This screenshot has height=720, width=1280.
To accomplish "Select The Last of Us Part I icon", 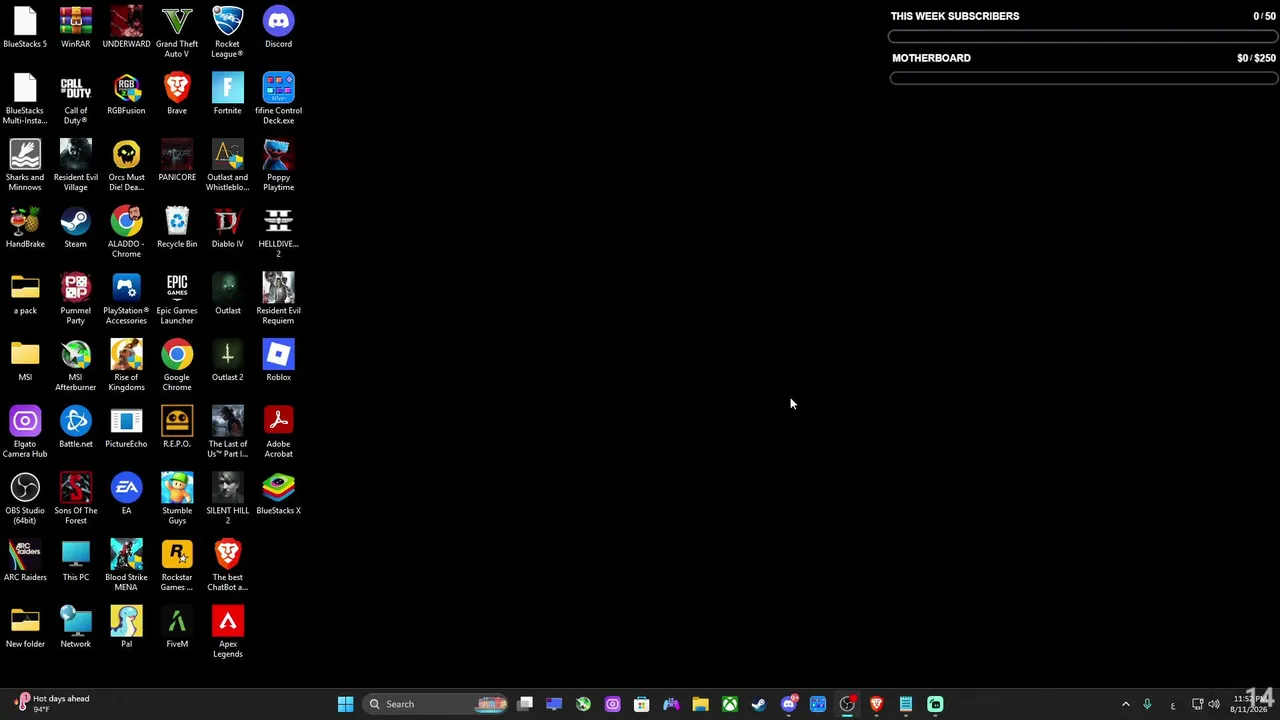I will coord(227,433).
